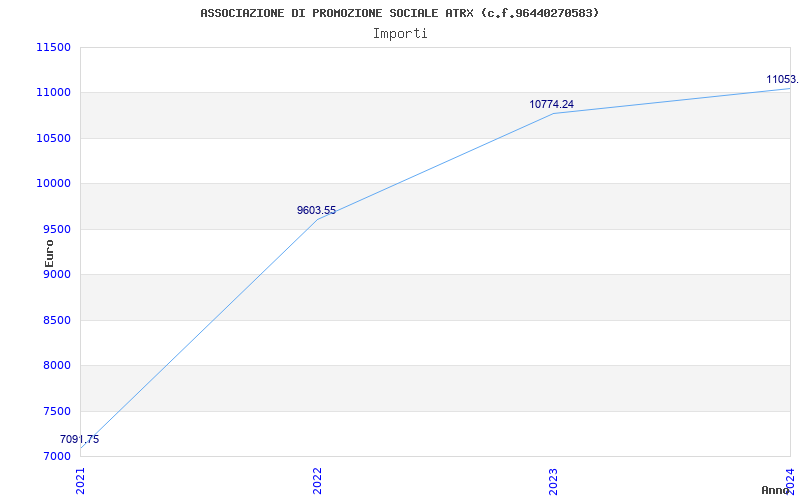Viewport: 800px width, 500px height.
Task: Click the x-axis year 2024
Action: tap(790, 481)
